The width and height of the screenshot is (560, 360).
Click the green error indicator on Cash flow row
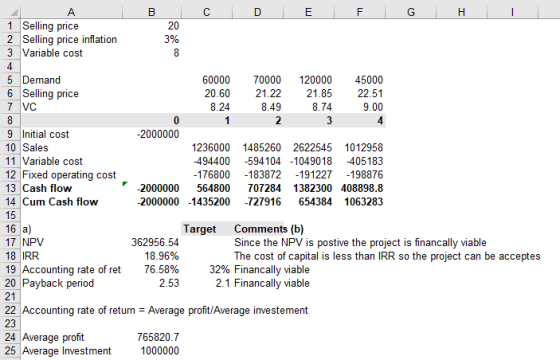pyautogui.click(x=125, y=184)
